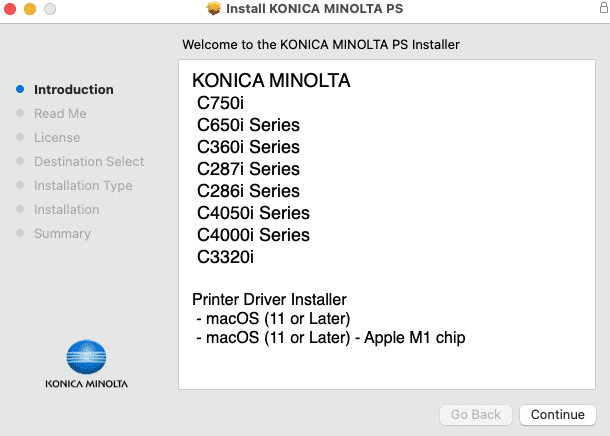Click the greyed-out Go Back button

pyautogui.click(x=475, y=414)
